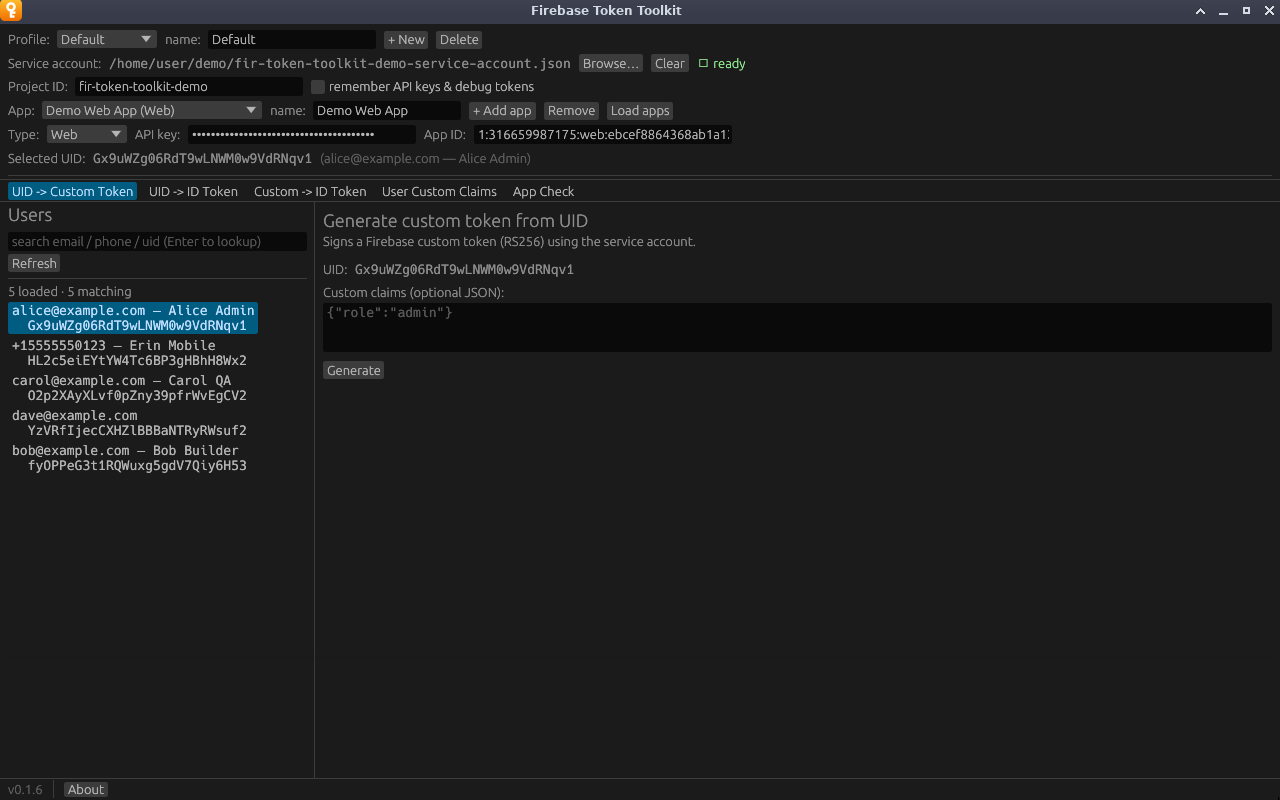
Task: Clear the service account path
Action: 670,63
